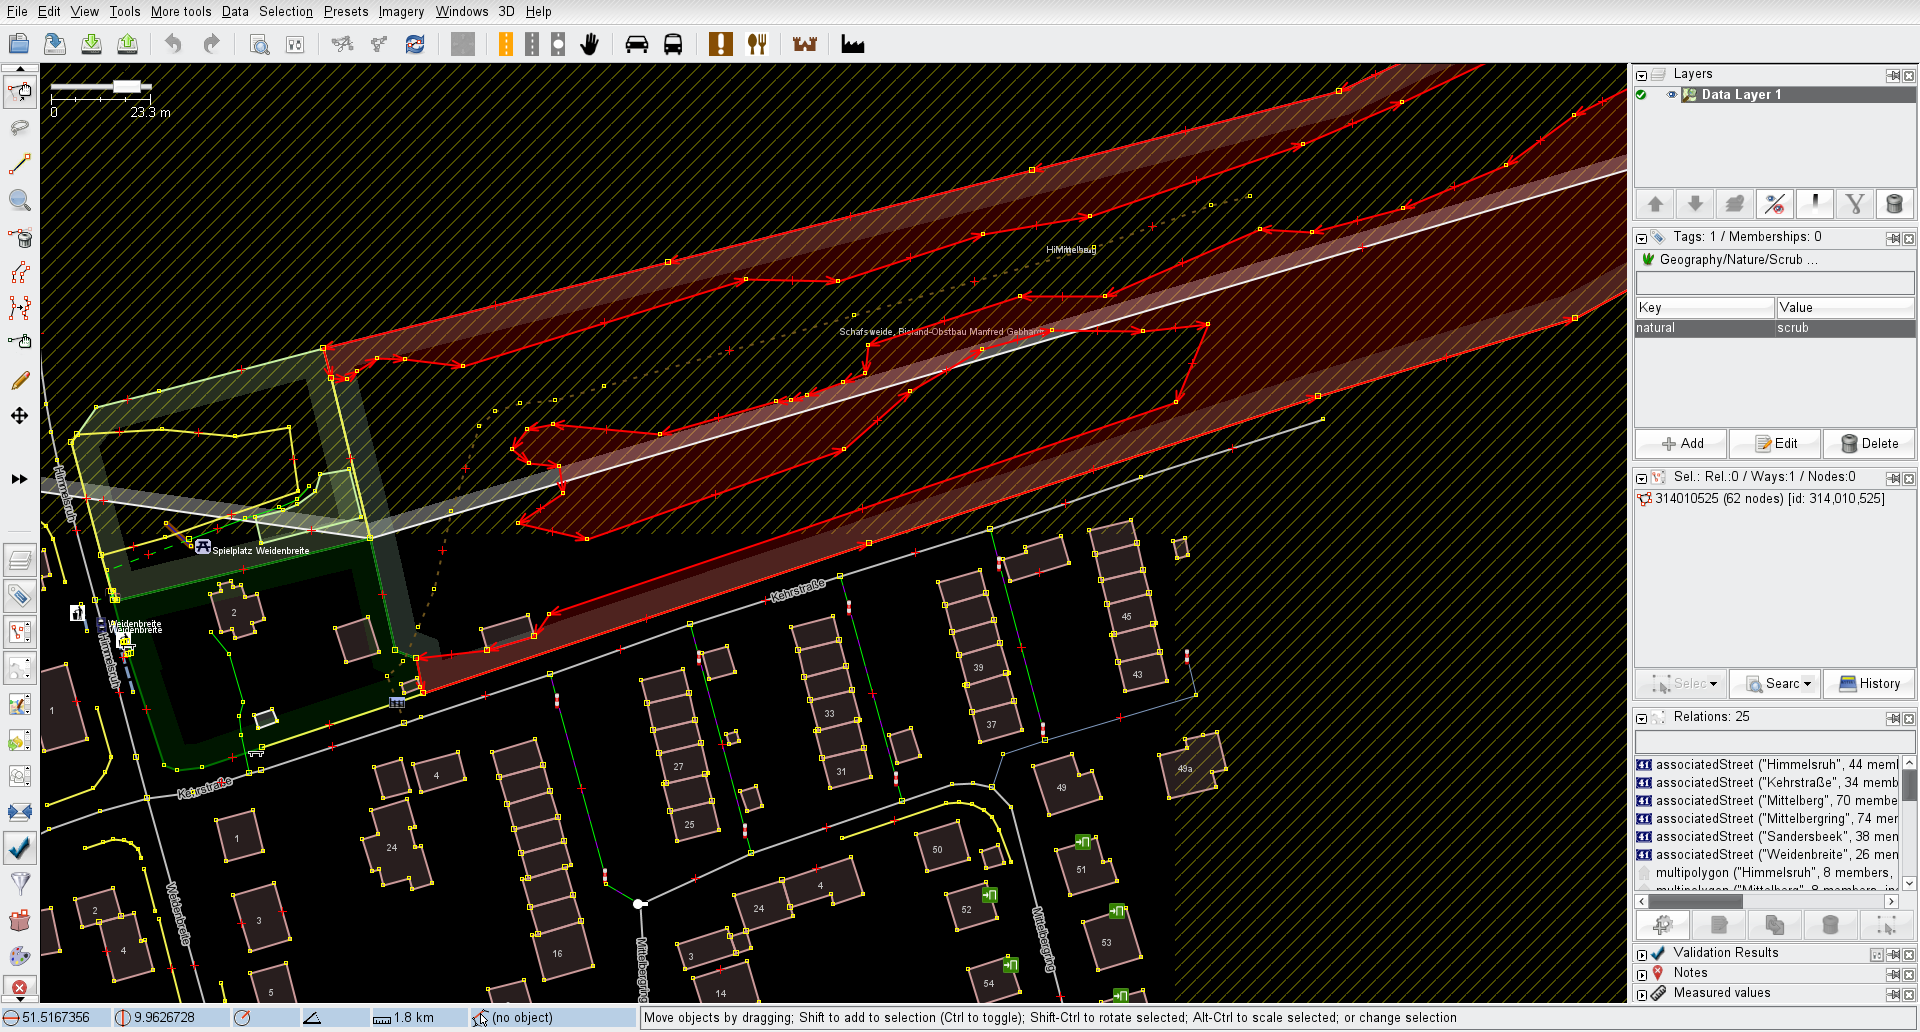Screen dimensions: 1920x1032
Task: Click the Download map data icon
Action: (91, 44)
